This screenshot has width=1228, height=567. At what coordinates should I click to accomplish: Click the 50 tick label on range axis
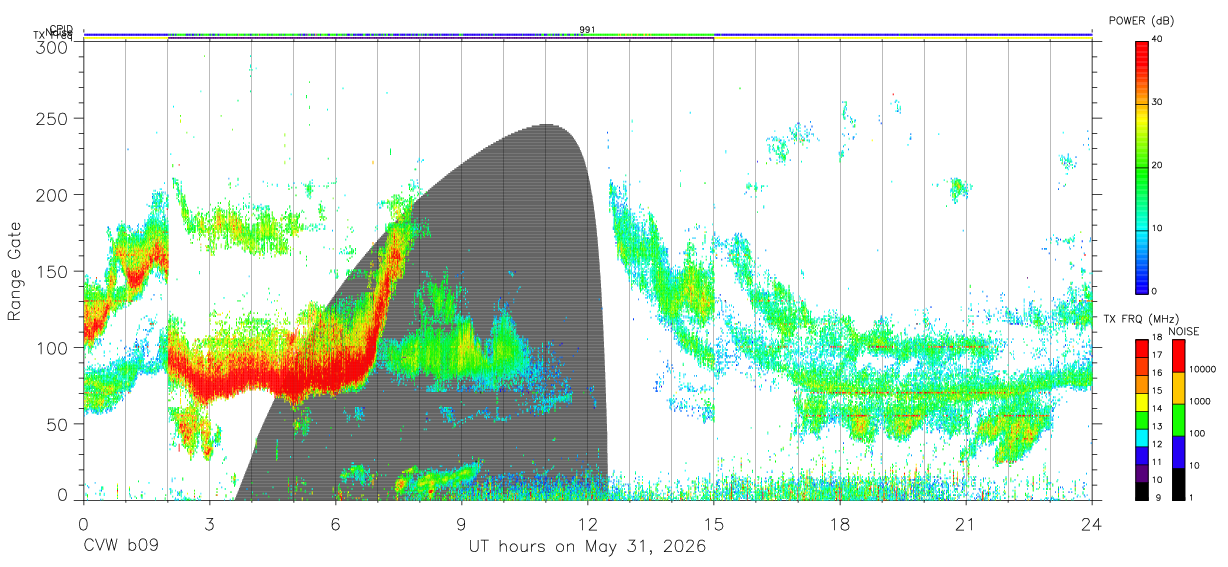point(56,424)
